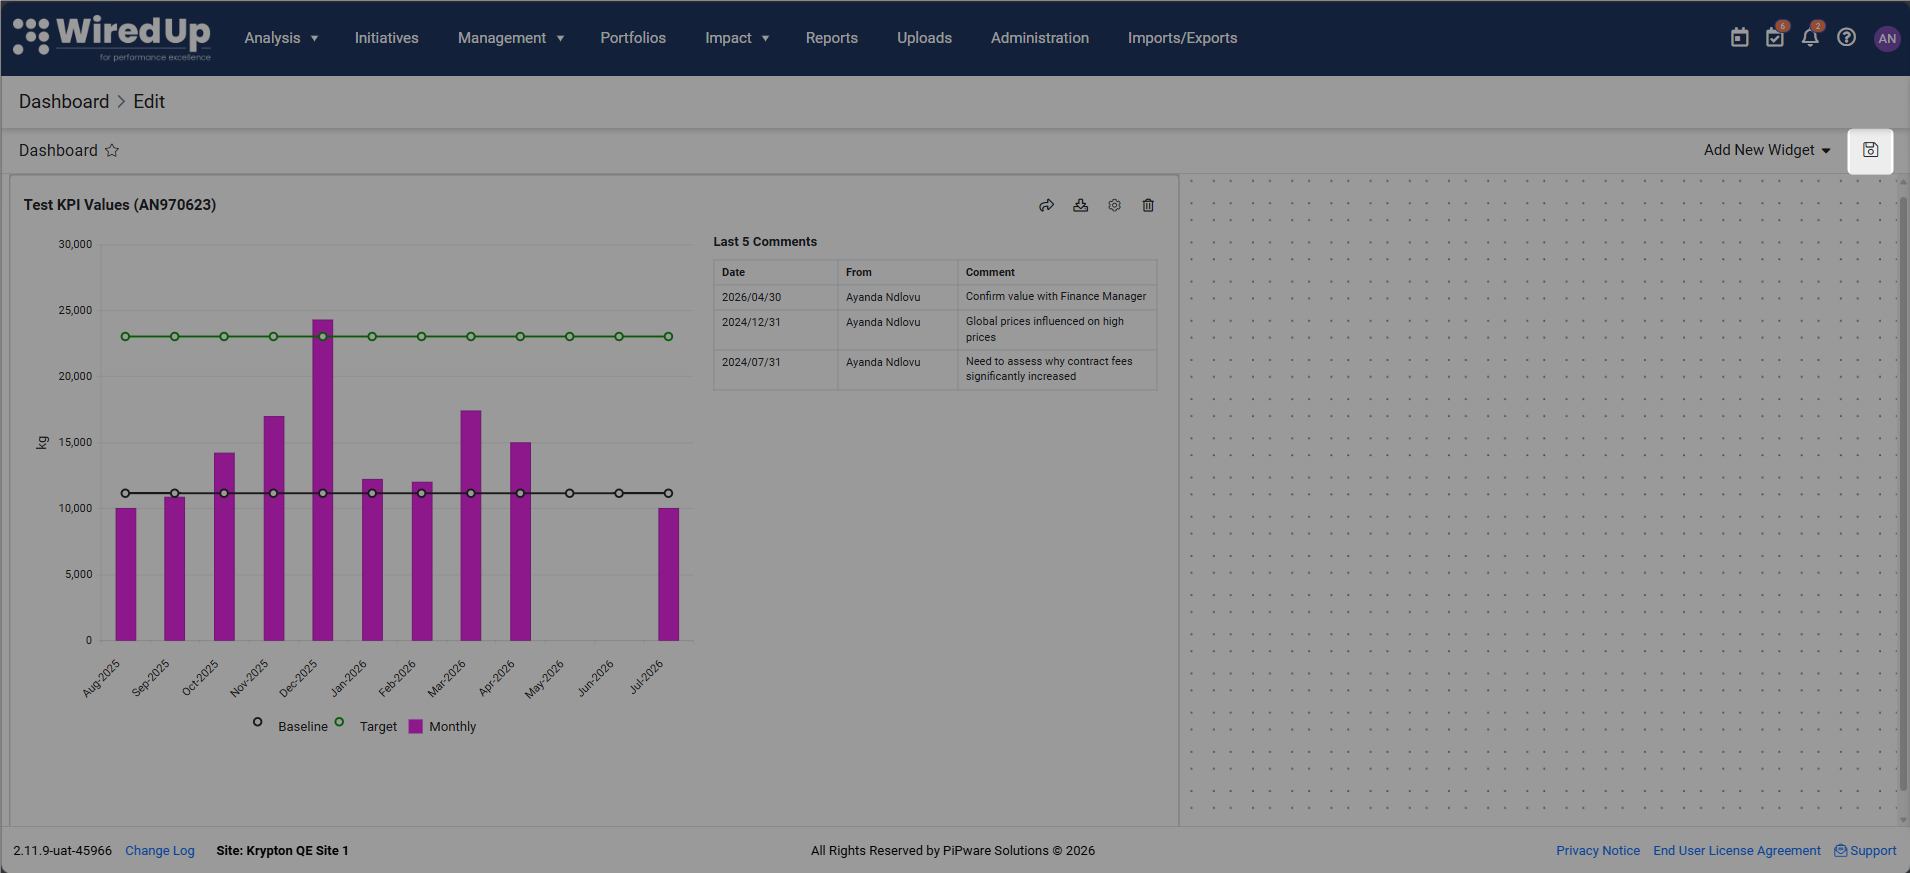The height and width of the screenshot is (873, 1910).
Task: Open the help question mark icon
Action: coord(1847,38)
